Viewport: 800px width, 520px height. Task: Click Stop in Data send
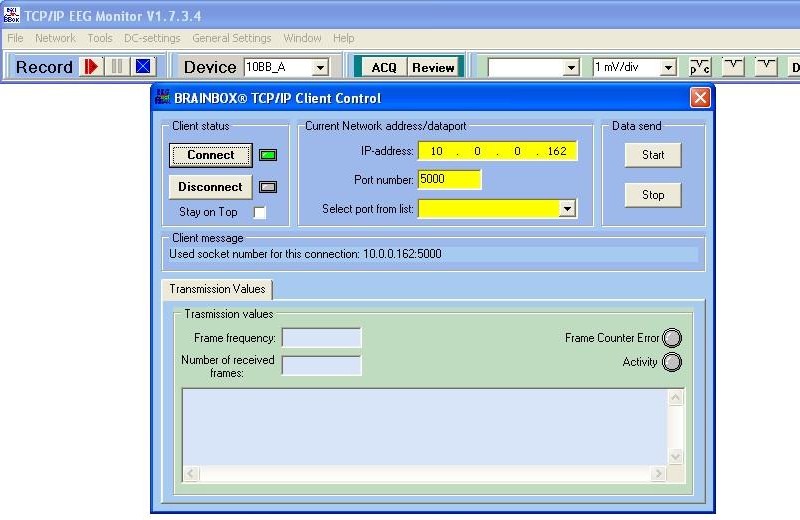(x=653, y=195)
